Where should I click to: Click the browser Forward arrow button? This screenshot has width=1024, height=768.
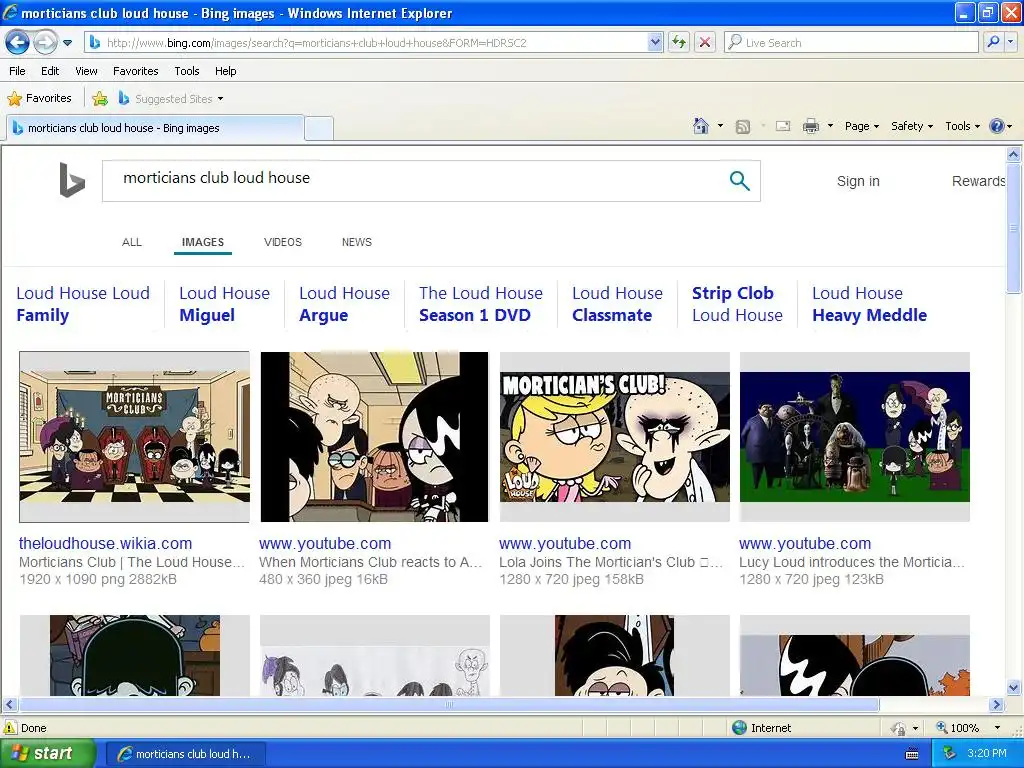coord(44,43)
